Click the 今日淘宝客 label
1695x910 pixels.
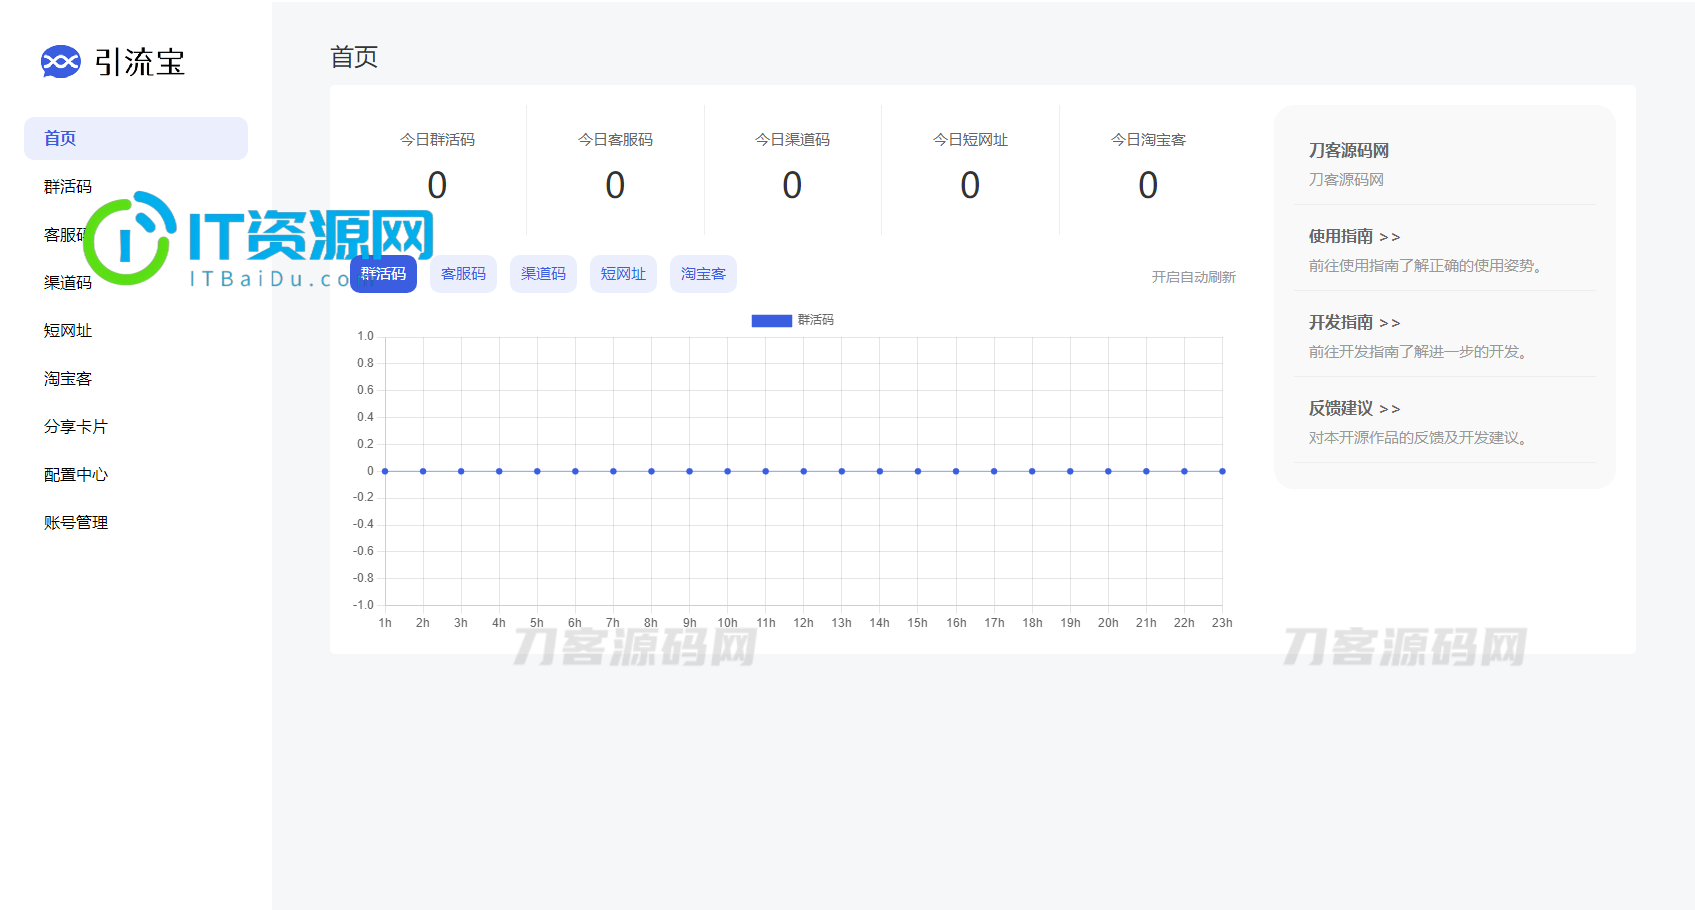[1148, 140]
